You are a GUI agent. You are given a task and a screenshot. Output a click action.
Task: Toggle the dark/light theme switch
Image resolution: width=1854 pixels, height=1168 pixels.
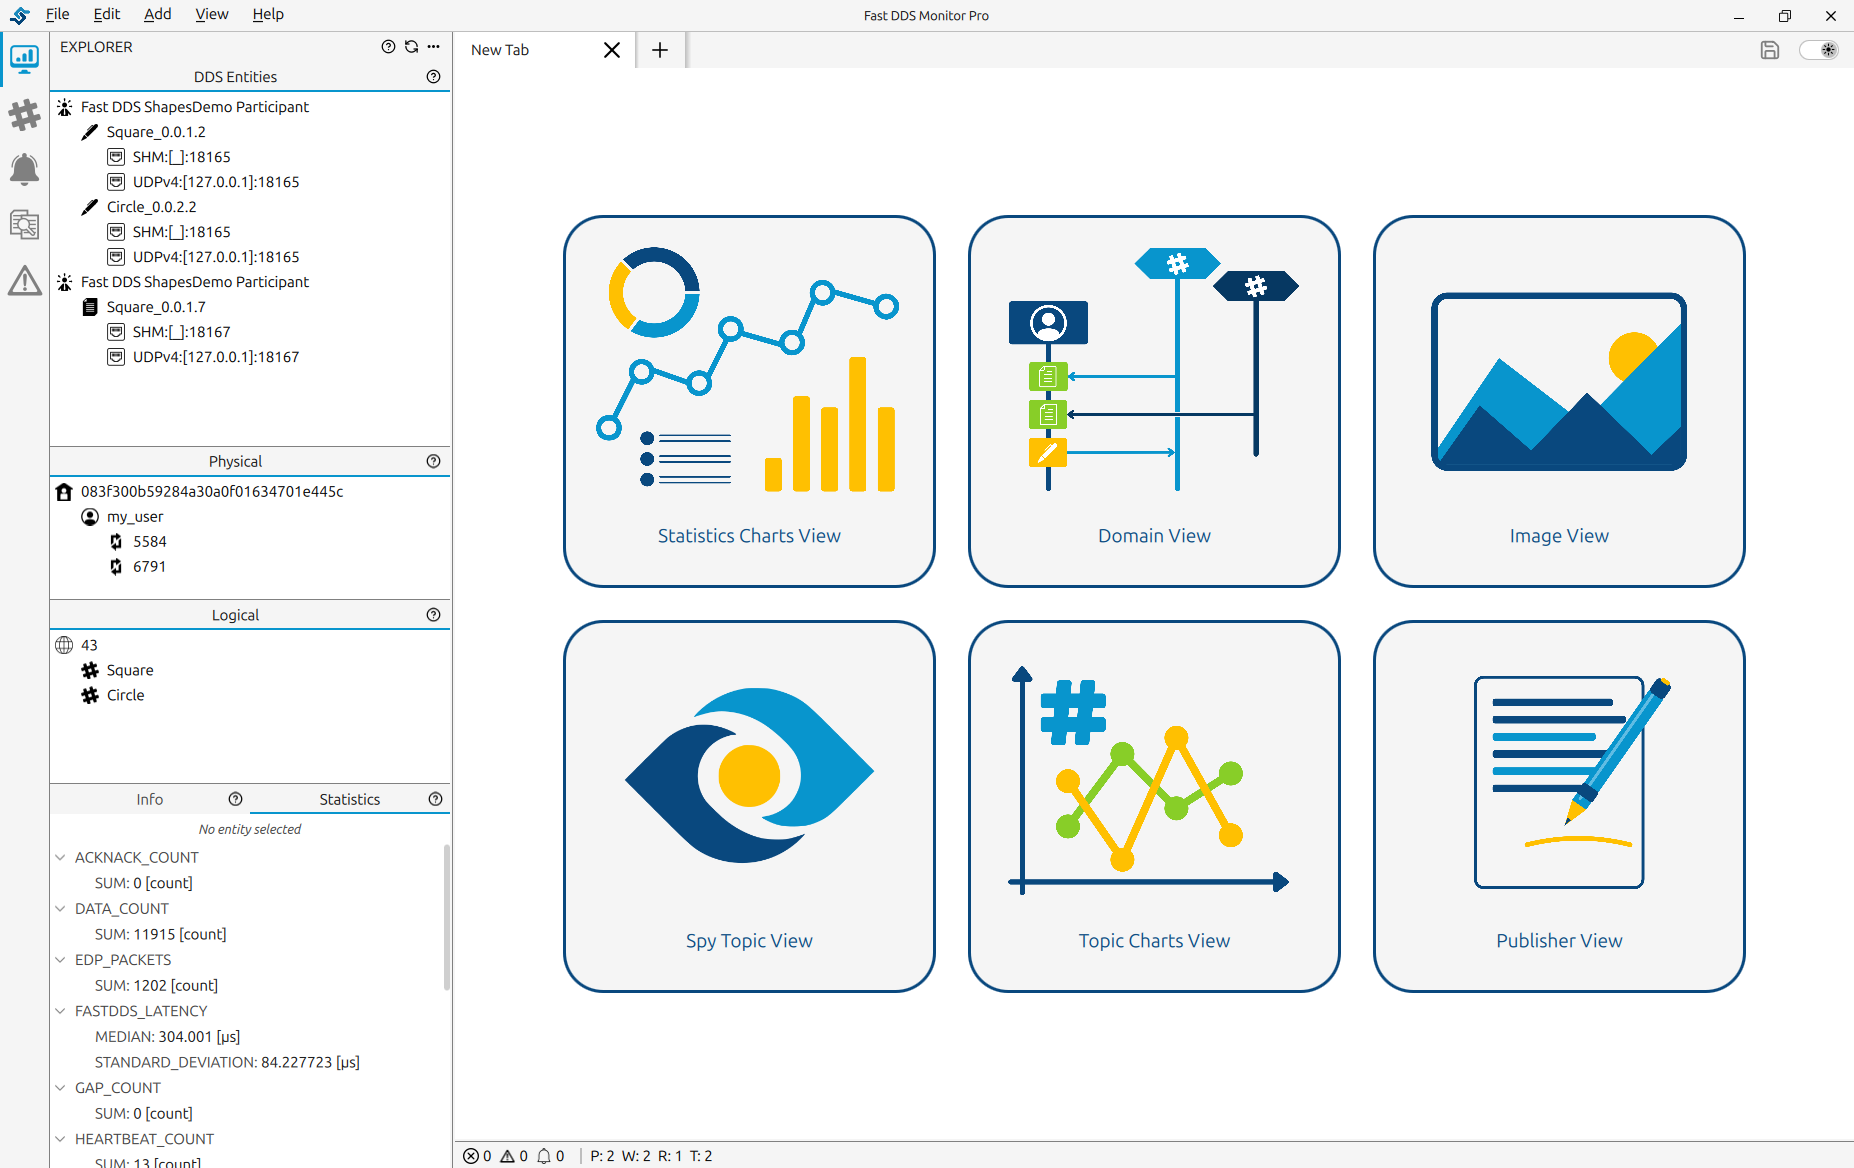pyautogui.click(x=1819, y=50)
